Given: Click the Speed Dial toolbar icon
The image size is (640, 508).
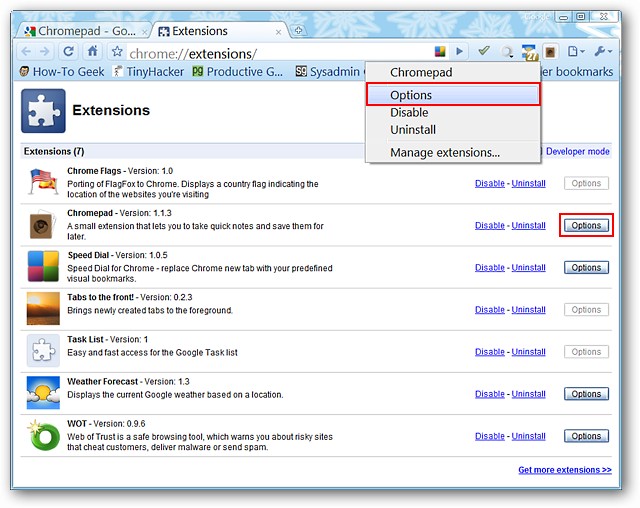Looking at the screenshot, I should 440,51.
